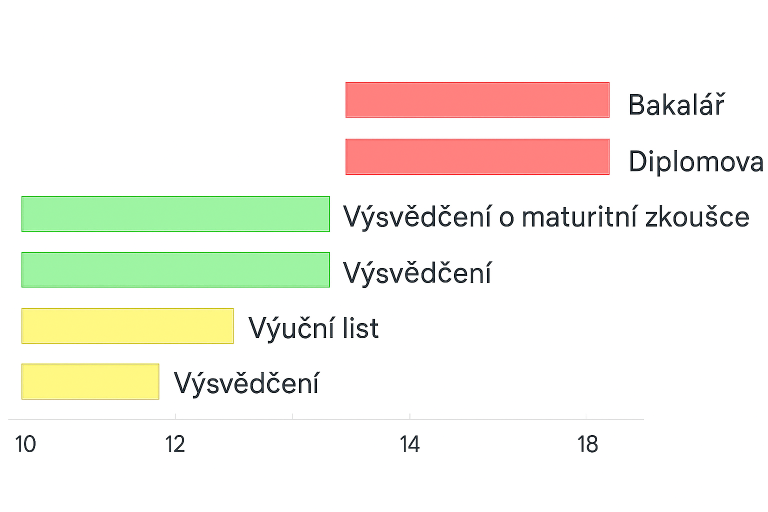Click the Výsvědčení label beside yellow bar
Screen dimensions: 768x512
[246, 383]
